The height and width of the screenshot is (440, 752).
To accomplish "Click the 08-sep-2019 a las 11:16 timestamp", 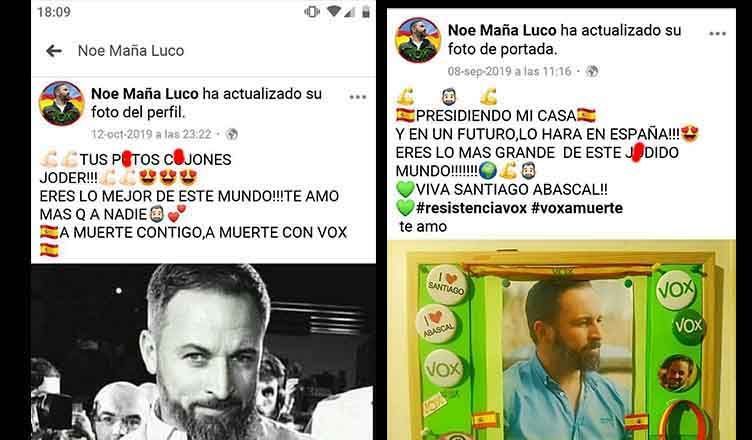I will coord(510,71).
